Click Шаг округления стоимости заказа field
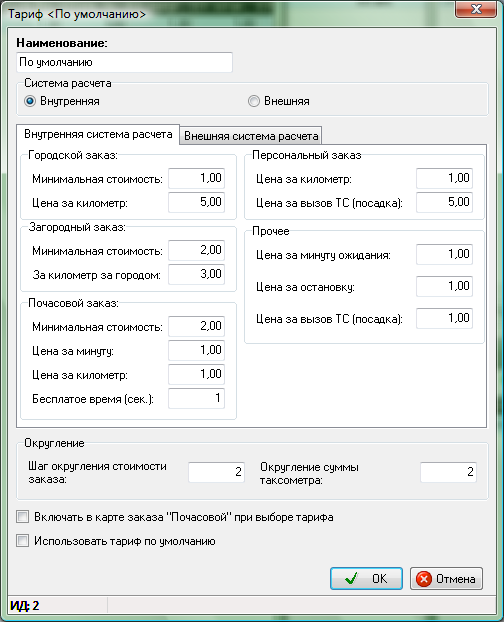Image resolution: width=504 pixels, height=622 pixels. [x=217, y=472]
